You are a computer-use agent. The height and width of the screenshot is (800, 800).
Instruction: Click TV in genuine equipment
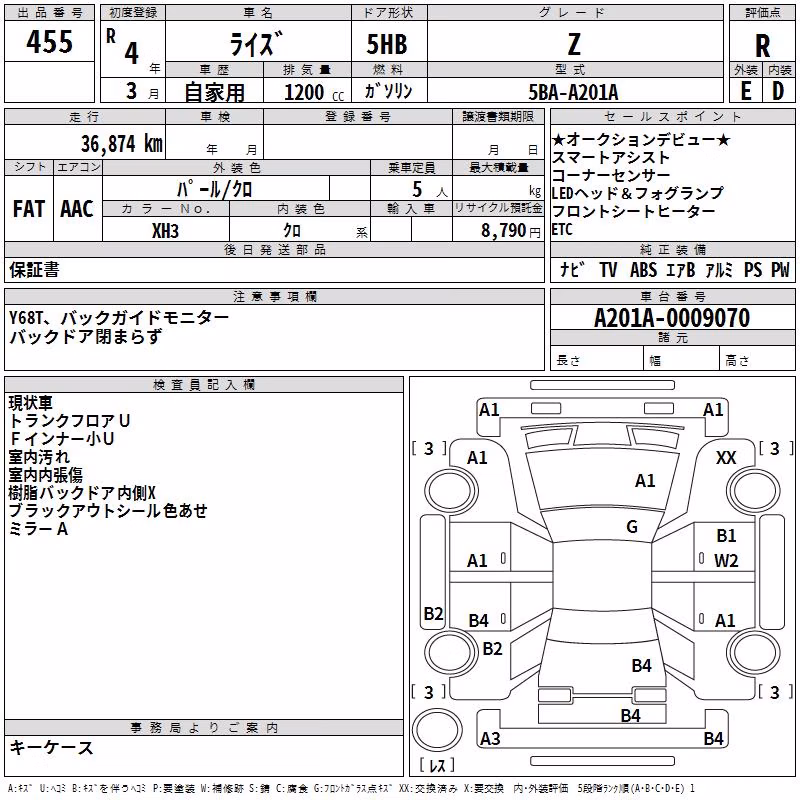608,269
